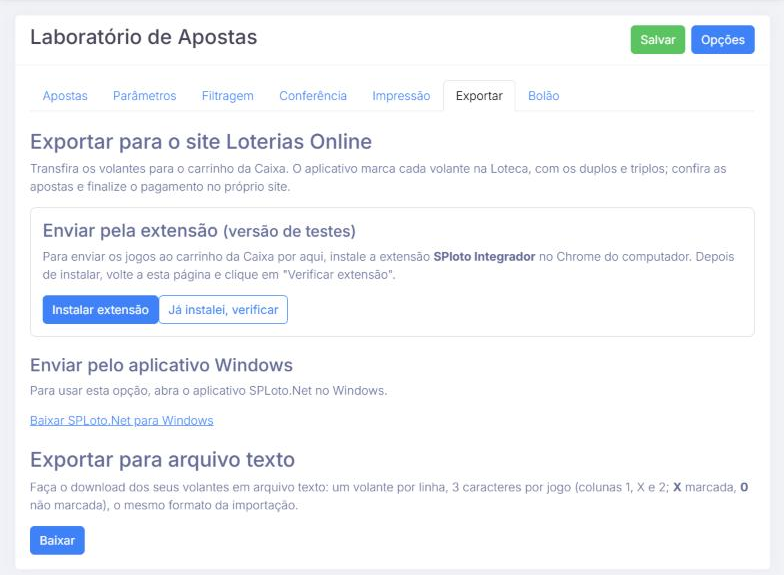Click heading "Exportar para arquivo texto"

tap(162, 460)
